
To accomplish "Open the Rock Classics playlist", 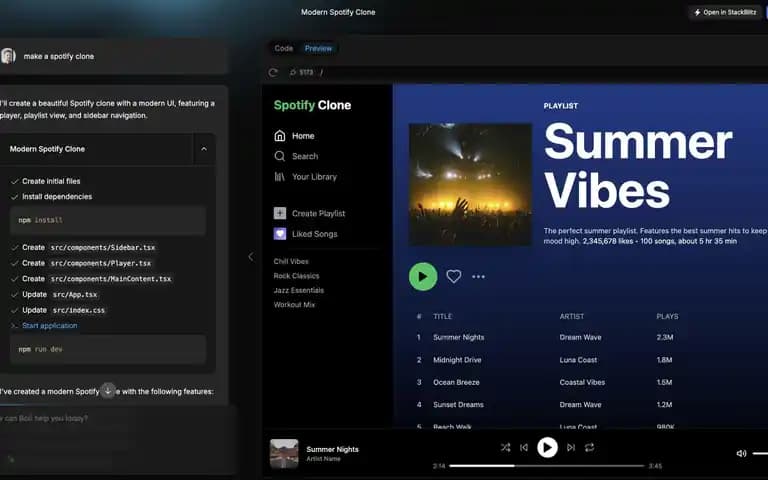I will (x=296, y=276).
